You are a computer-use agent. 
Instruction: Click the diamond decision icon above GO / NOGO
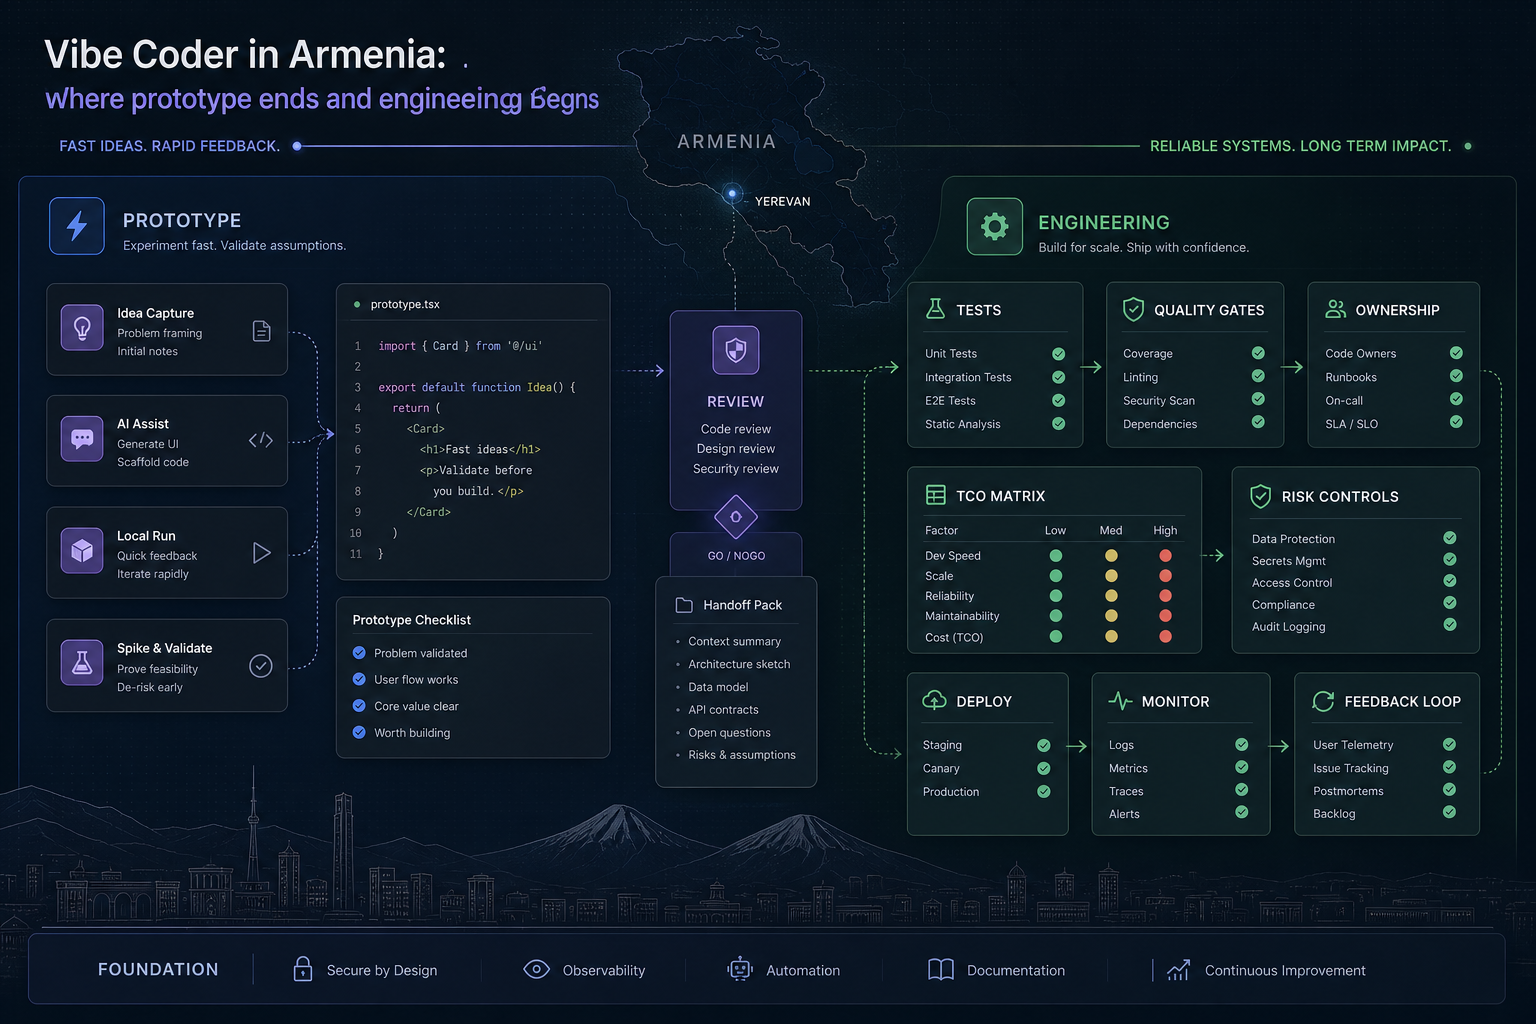pyautogui.click(x=736, y=517)
